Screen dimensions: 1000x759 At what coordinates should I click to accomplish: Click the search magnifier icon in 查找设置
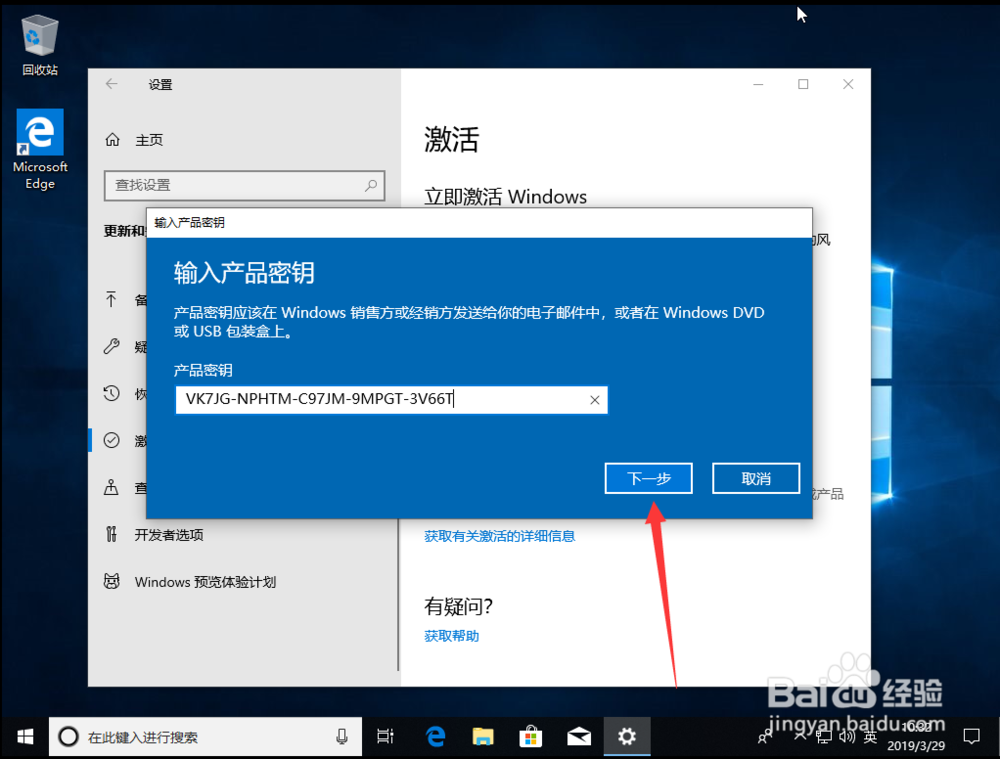371,185
